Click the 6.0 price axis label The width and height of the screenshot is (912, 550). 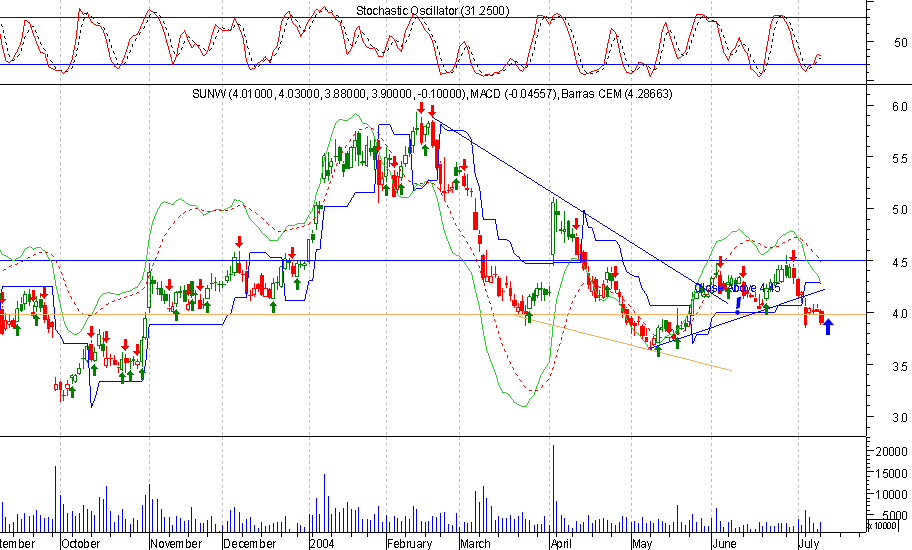[900, 106]
